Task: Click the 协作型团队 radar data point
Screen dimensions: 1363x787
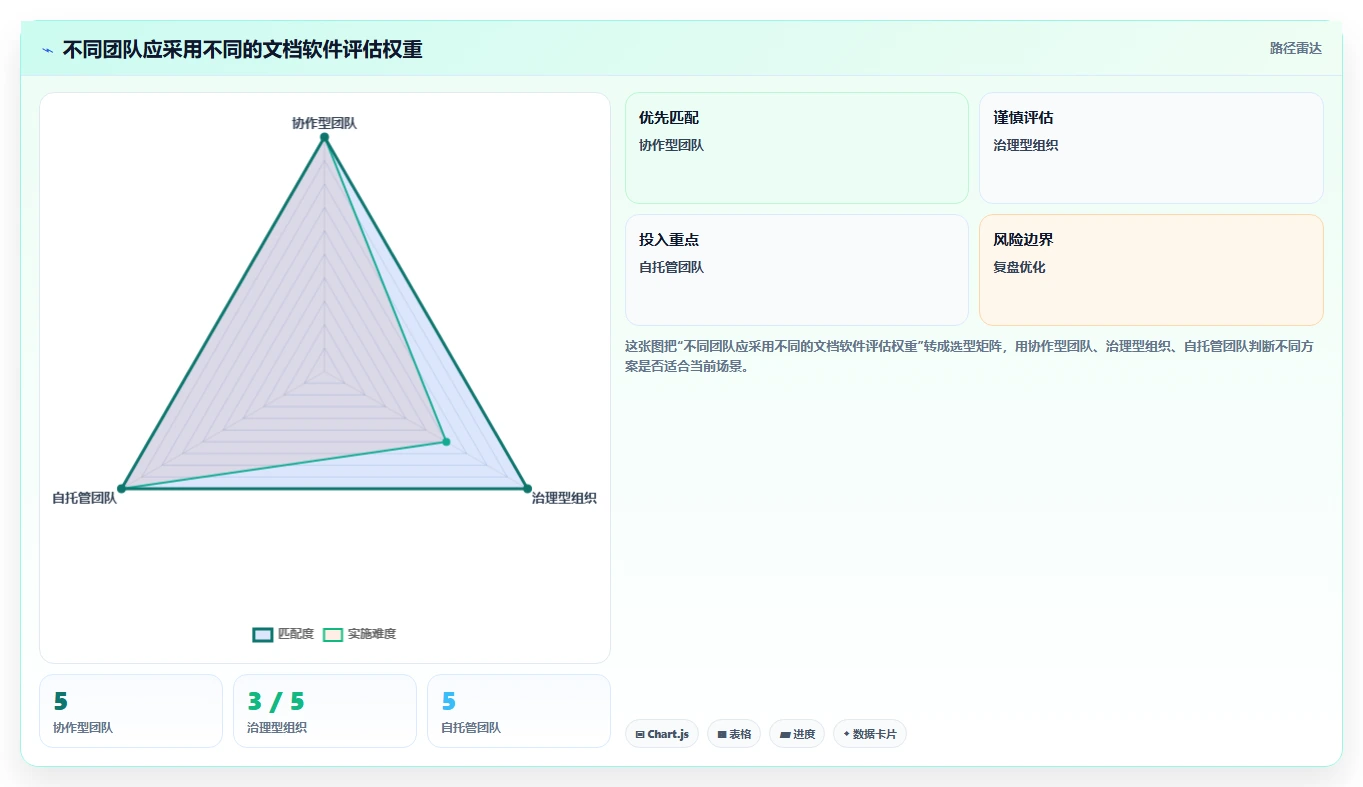Action: 324,137
